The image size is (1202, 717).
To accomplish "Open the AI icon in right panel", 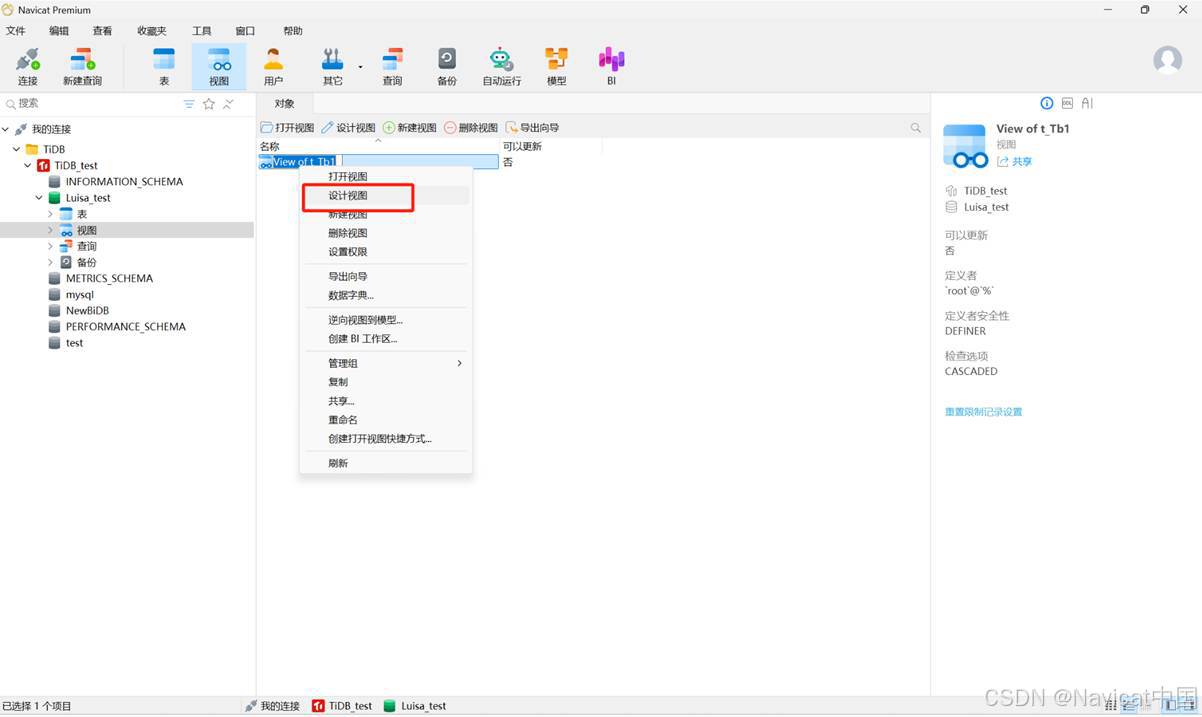I will pos(1087,103).
